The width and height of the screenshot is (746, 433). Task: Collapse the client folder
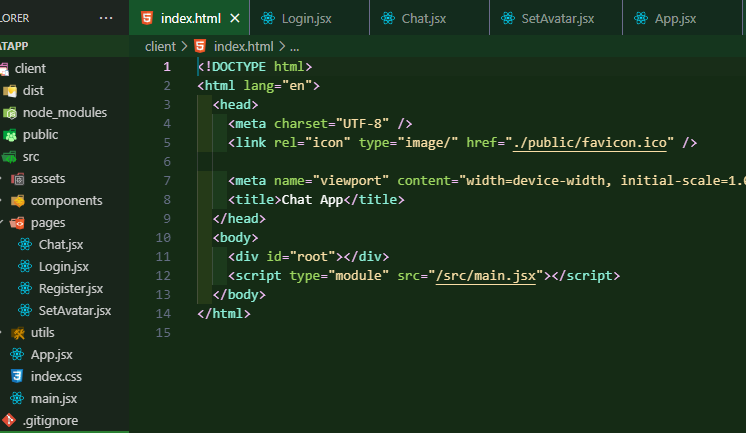[x=30, y=69]
